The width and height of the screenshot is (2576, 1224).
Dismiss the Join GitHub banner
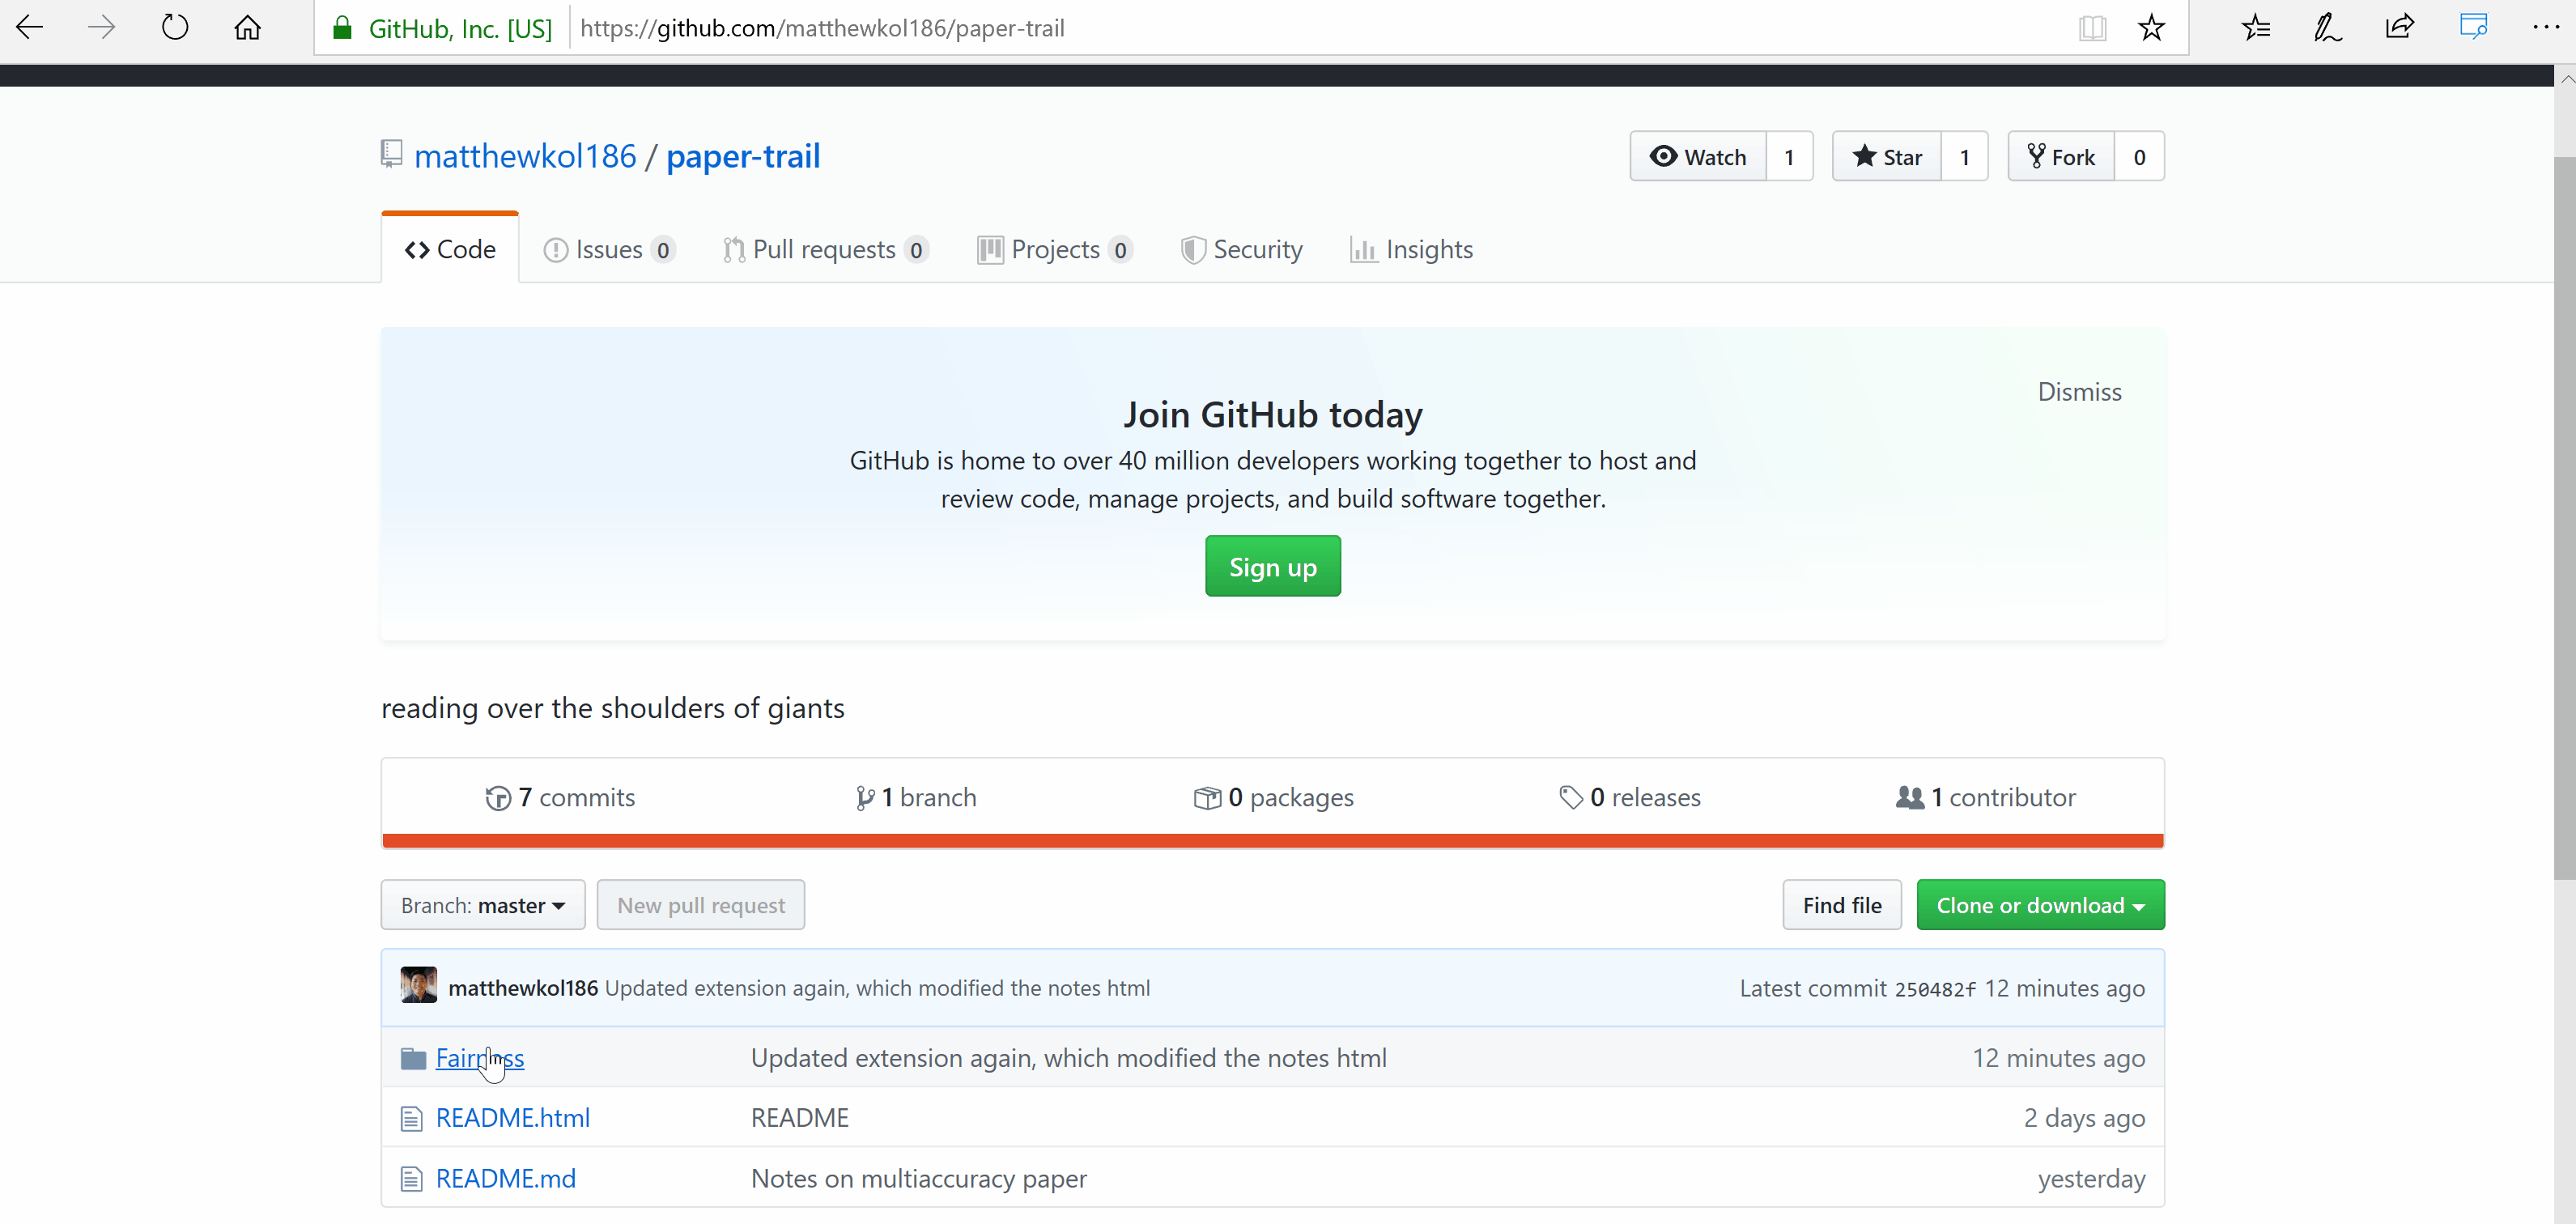2079,392
